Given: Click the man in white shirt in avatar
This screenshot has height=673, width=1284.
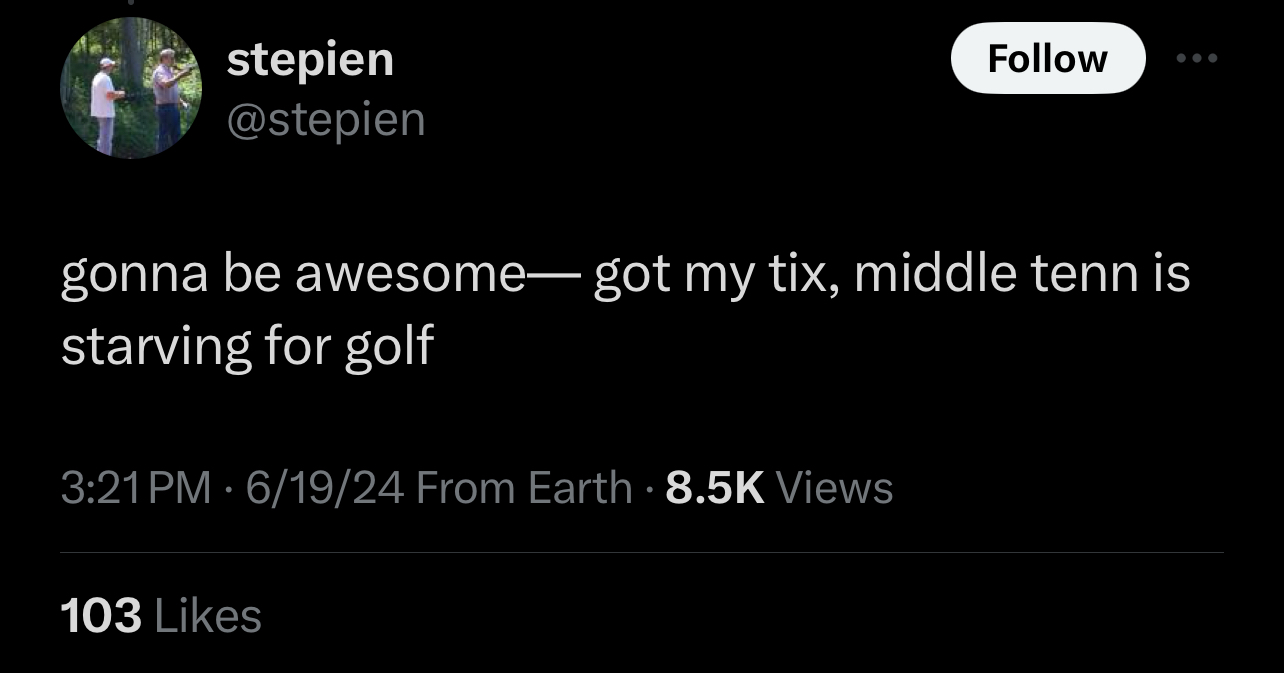Looking at the screenshot, I should [106, 106].
